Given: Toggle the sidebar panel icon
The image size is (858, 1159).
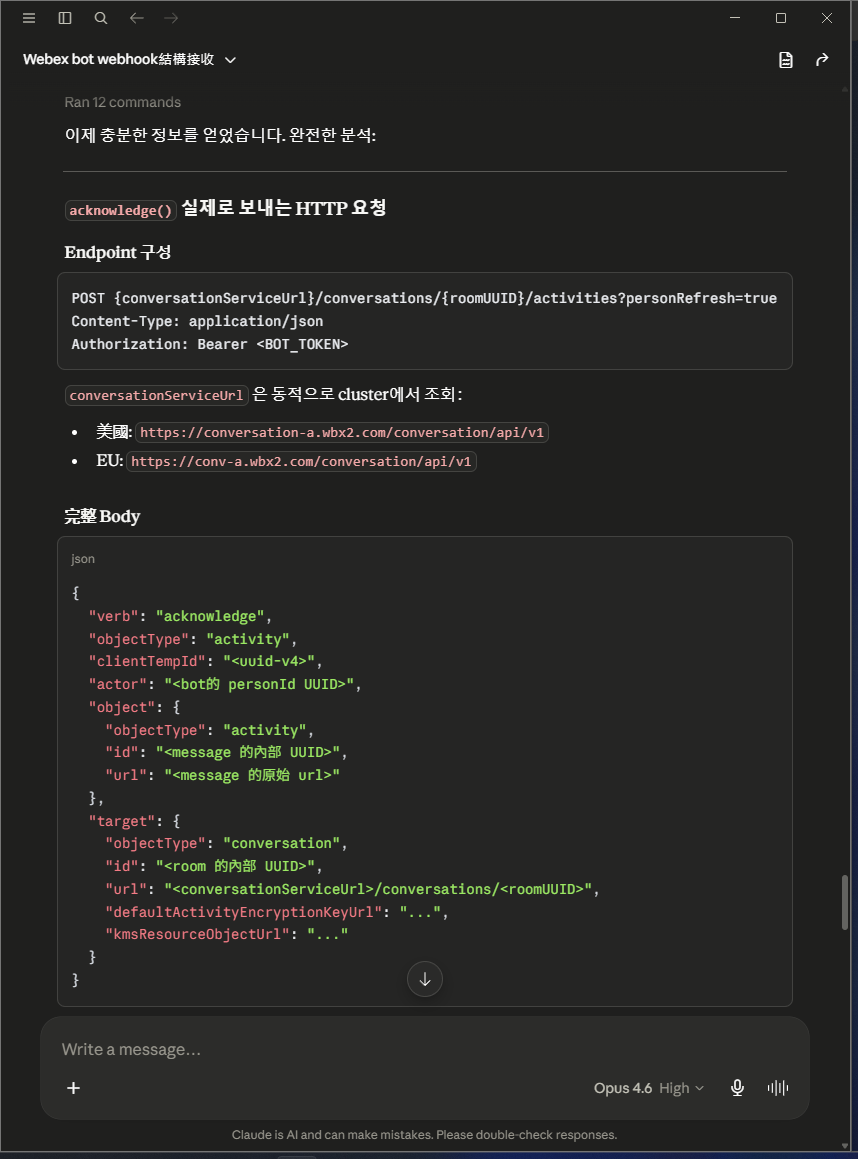Looking at the screenshot, I should [65, 18].
